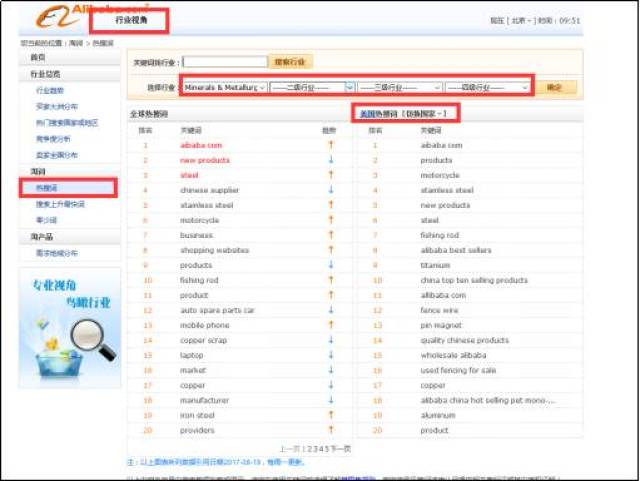Click 'iron steel' keyword in global list
Screen dimensions: 640x481
point(197,415)
